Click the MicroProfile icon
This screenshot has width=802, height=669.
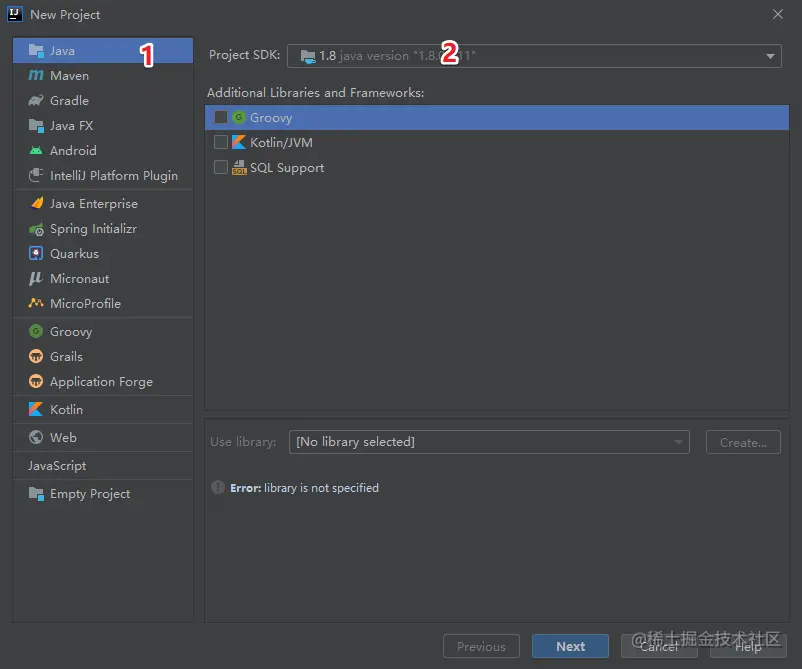click(x=36, y=303)
